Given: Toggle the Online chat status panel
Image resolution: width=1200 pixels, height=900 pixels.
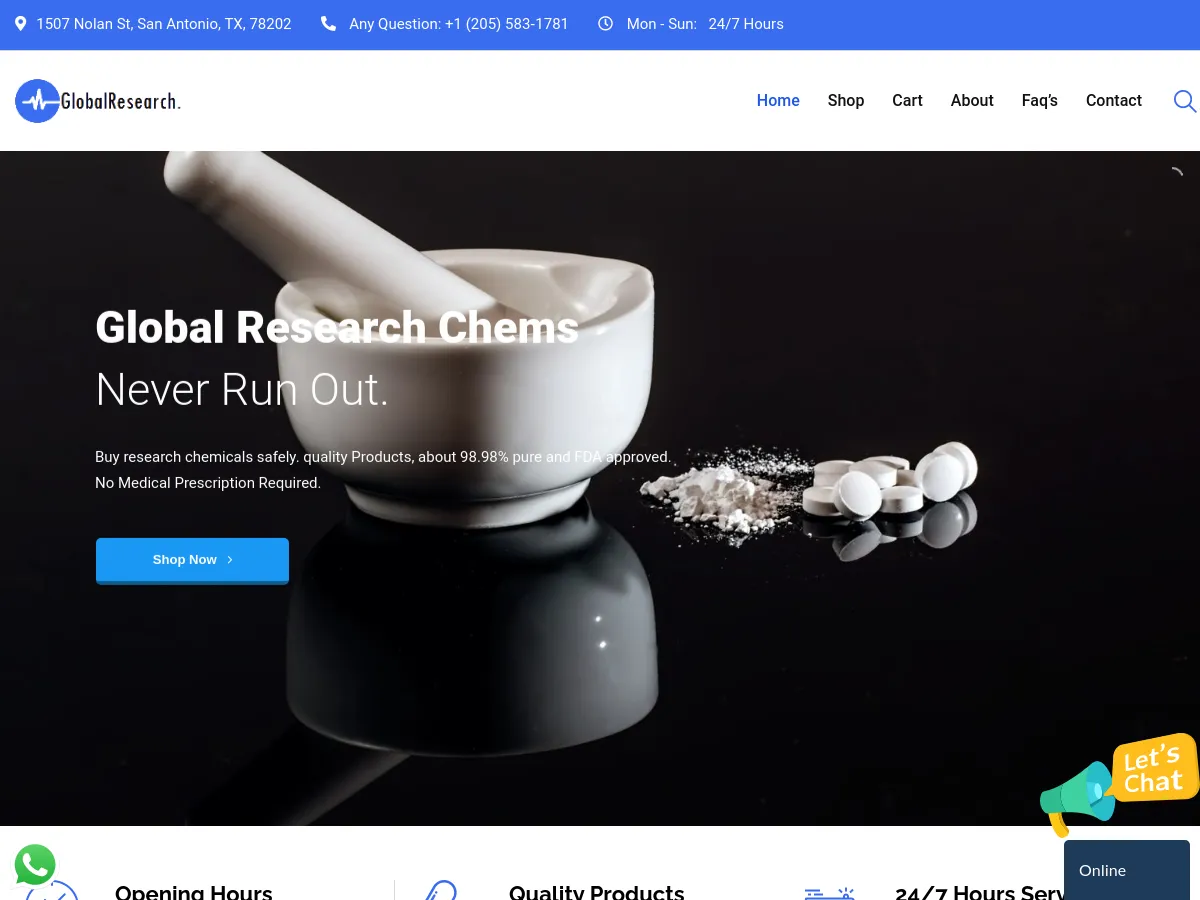Looking at the screenshot, I should pyautogui.click(x=1126, y=870).
